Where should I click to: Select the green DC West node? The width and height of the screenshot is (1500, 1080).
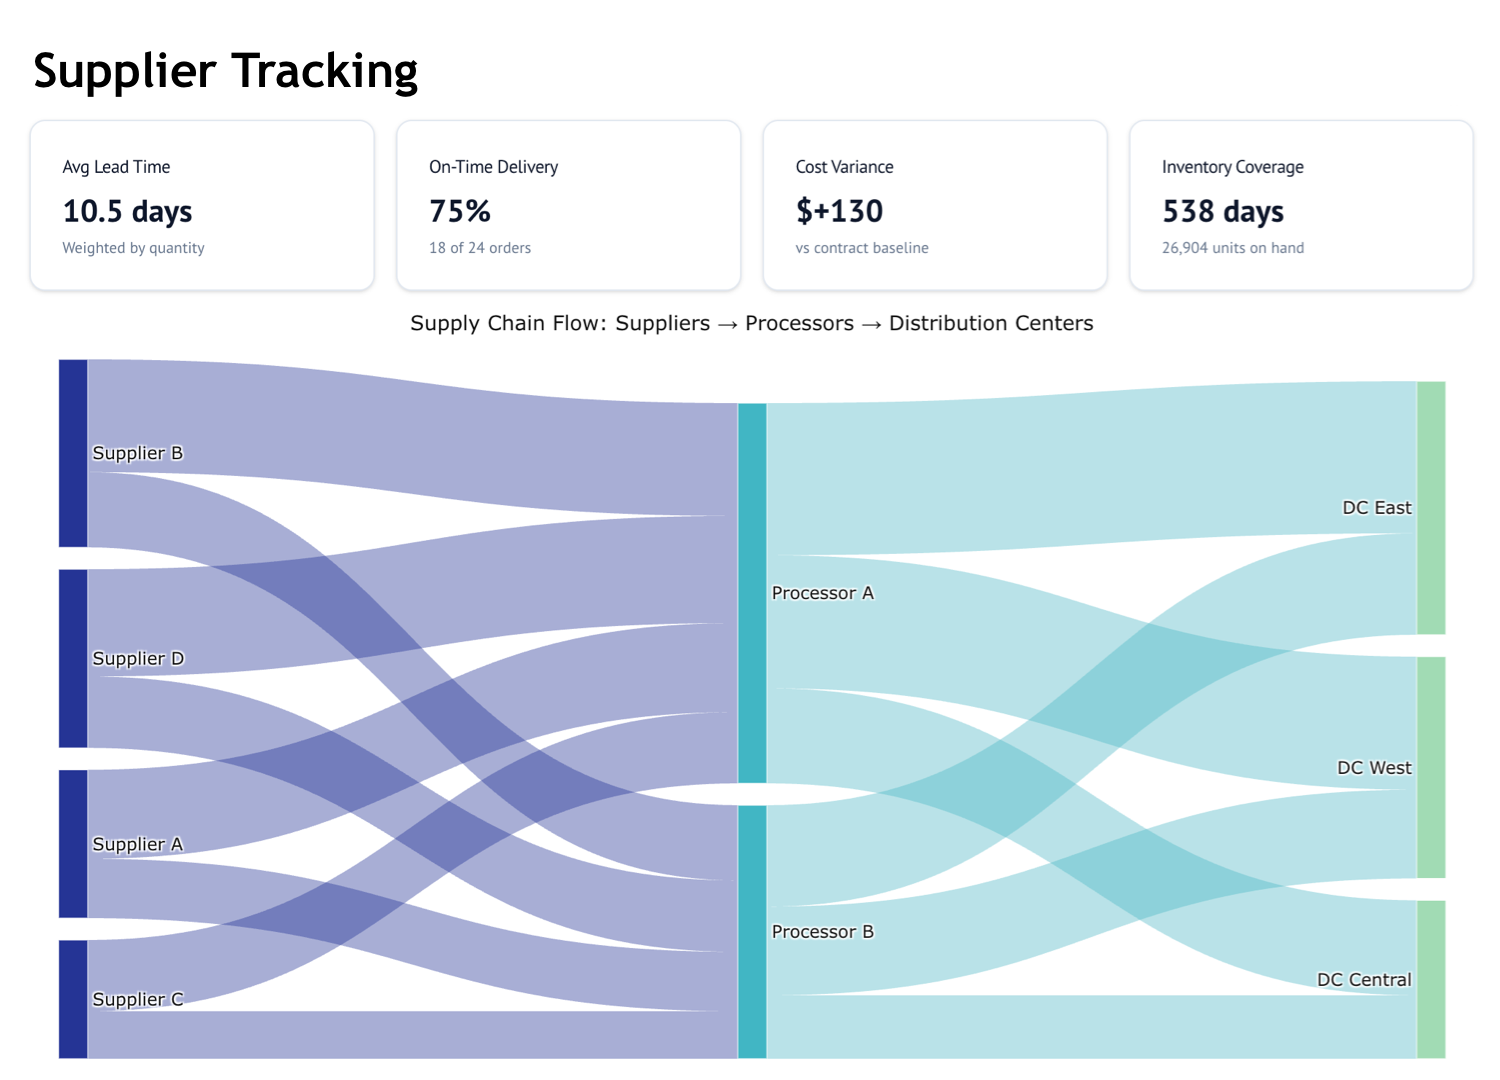click(1431, 767)
